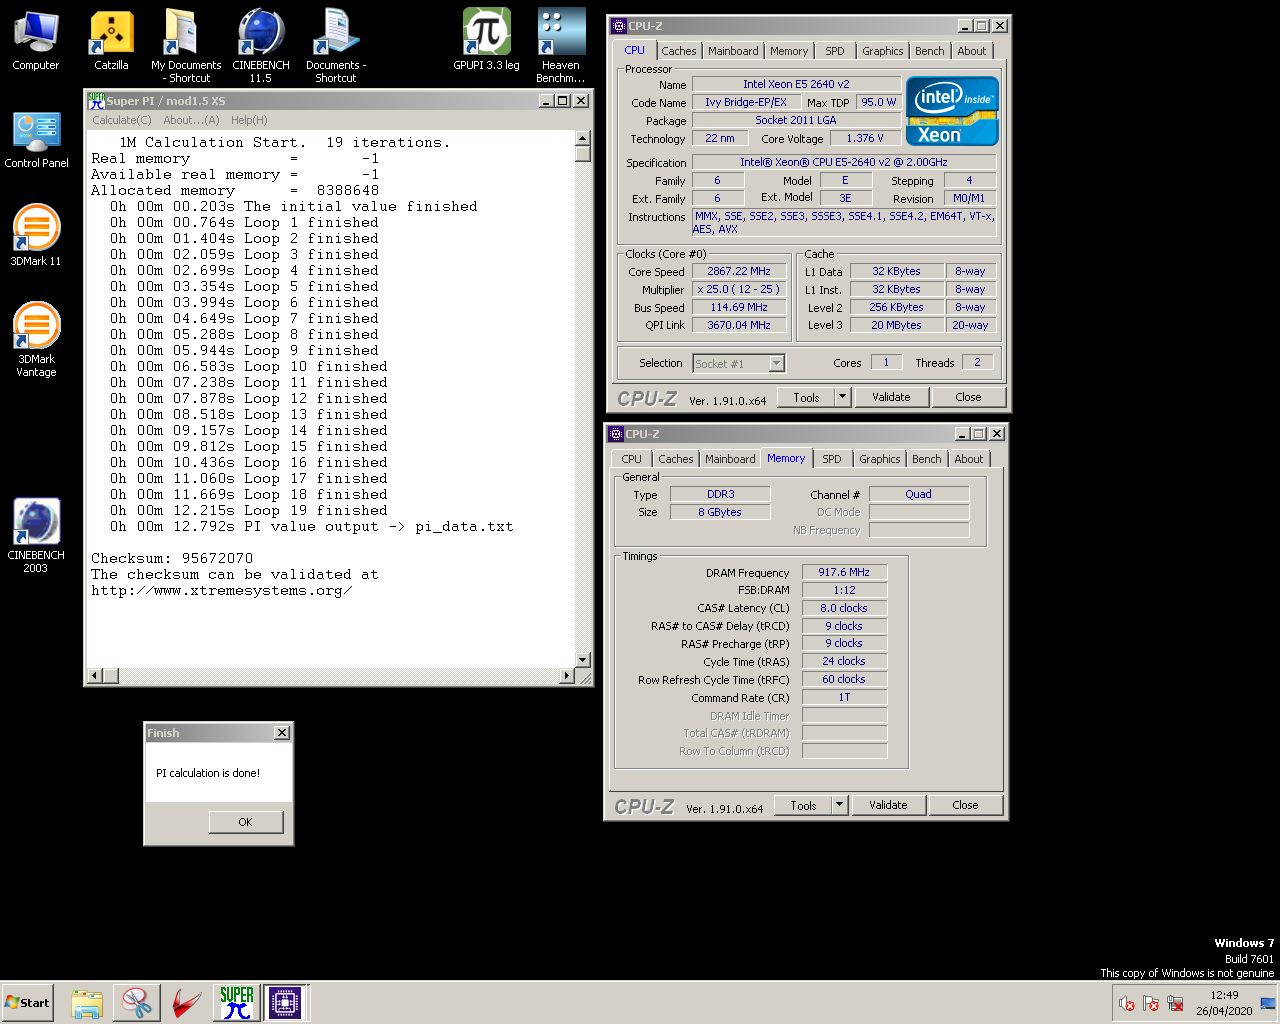Click the Intel Xeon logo badge

click(952, 111)
